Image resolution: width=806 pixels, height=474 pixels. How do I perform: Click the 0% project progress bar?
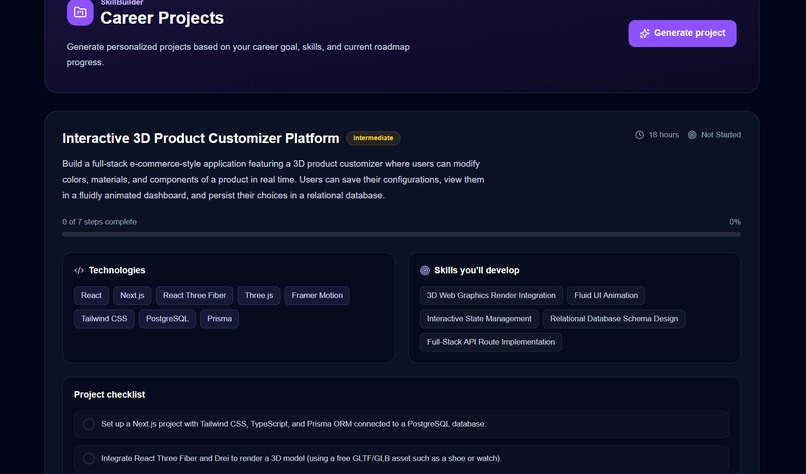pyautogui.click(x=401, y=234)
